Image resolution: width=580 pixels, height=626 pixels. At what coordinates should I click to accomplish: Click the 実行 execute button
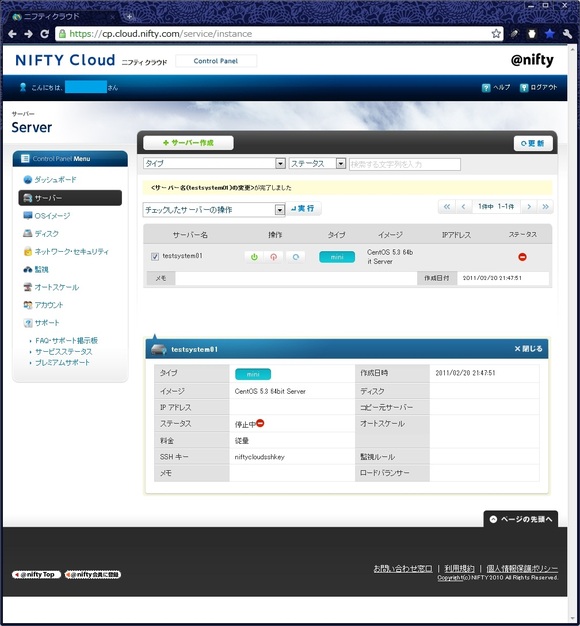(x=303, y=208)
